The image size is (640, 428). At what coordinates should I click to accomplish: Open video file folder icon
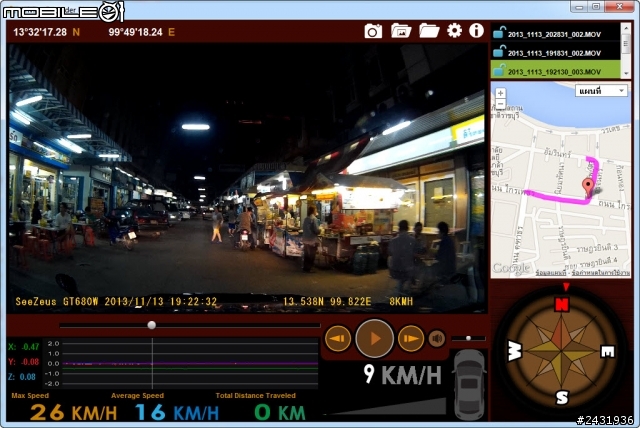pos(429,31)
